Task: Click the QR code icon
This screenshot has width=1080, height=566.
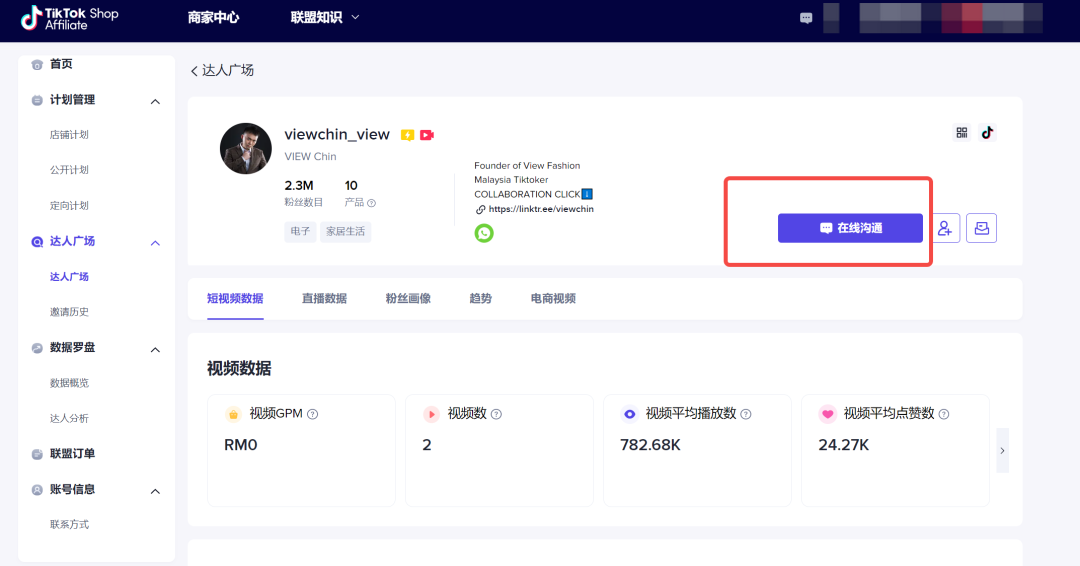Action: 962,133
